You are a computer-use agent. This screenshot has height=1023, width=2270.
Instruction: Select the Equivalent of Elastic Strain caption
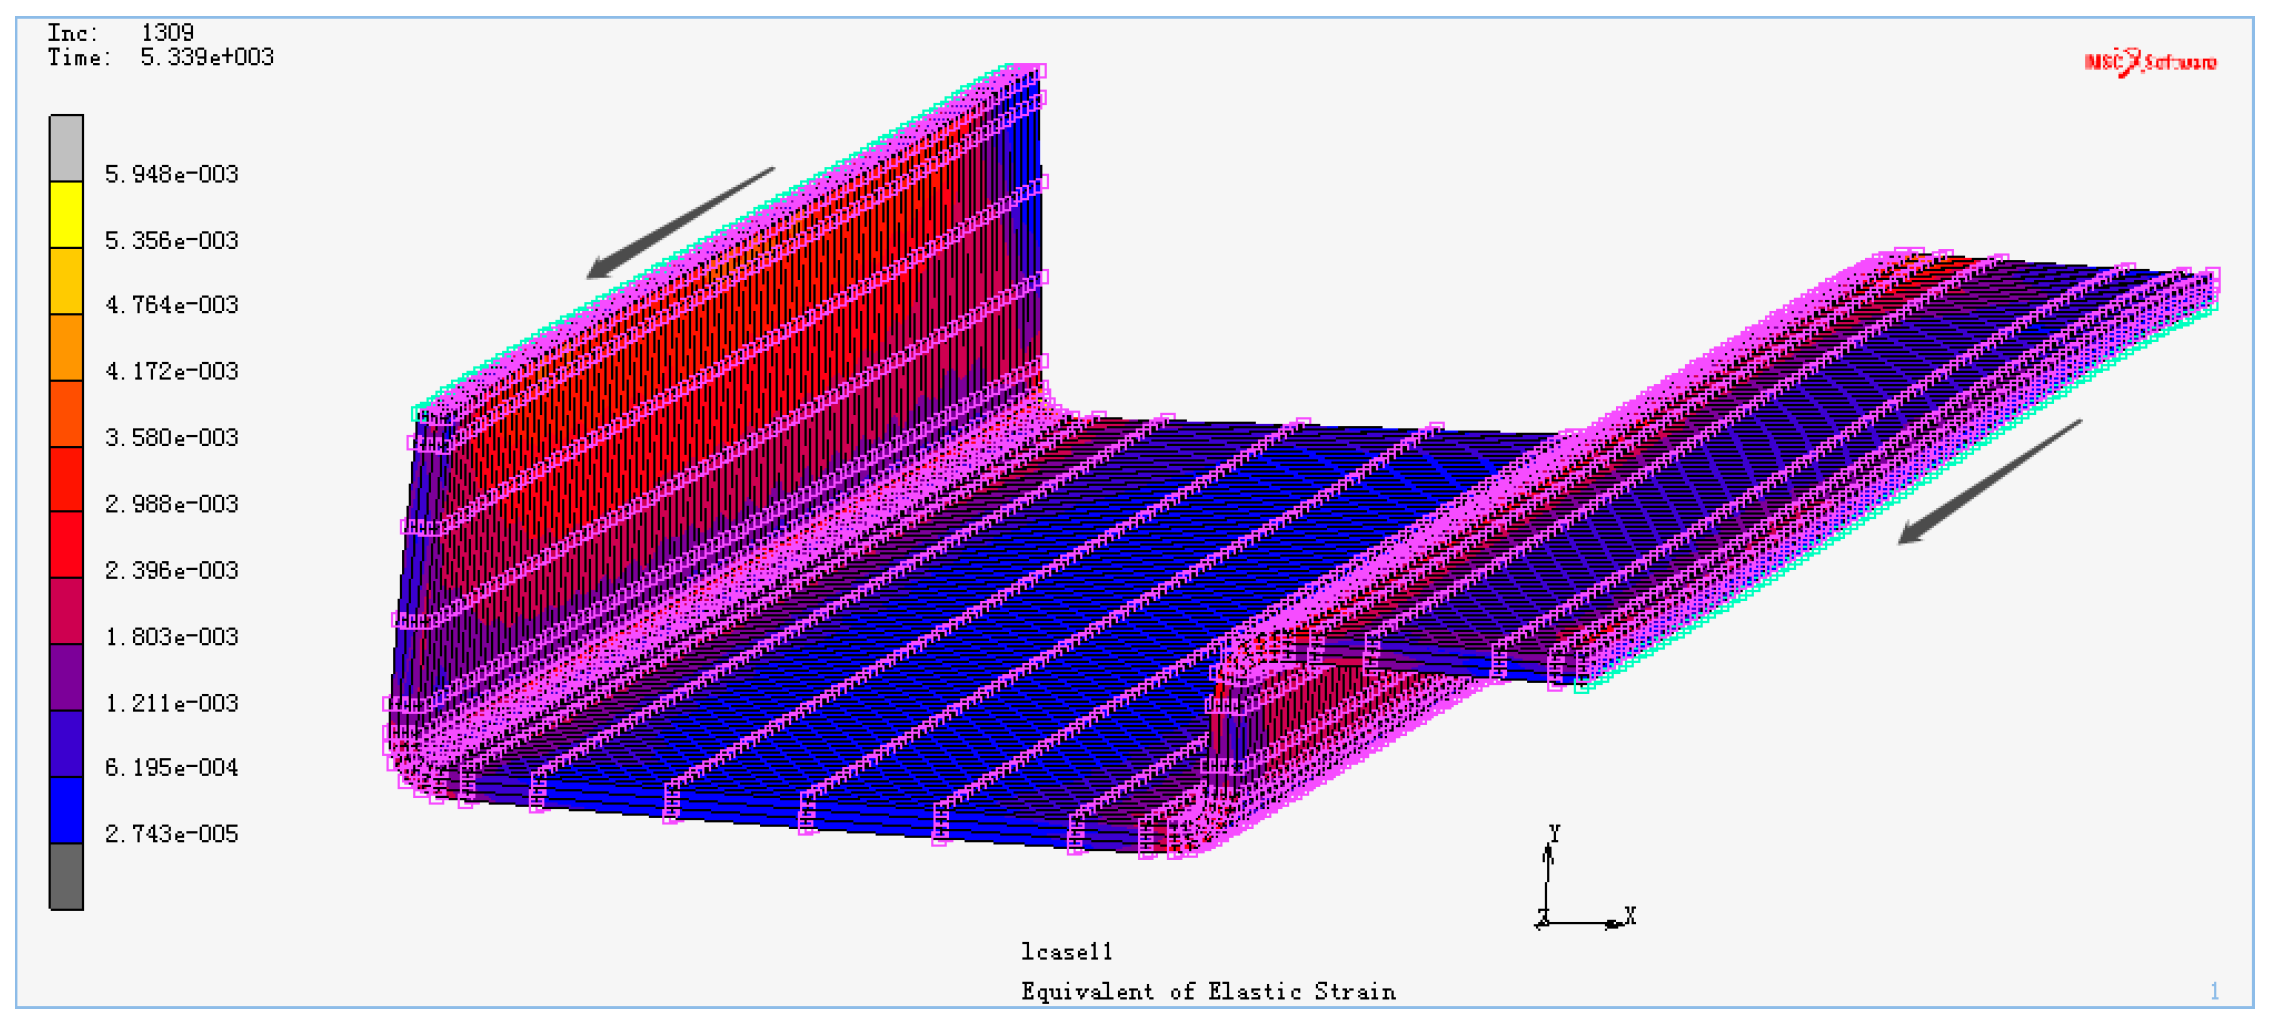pyautogui.click(x=1208, y=991)
